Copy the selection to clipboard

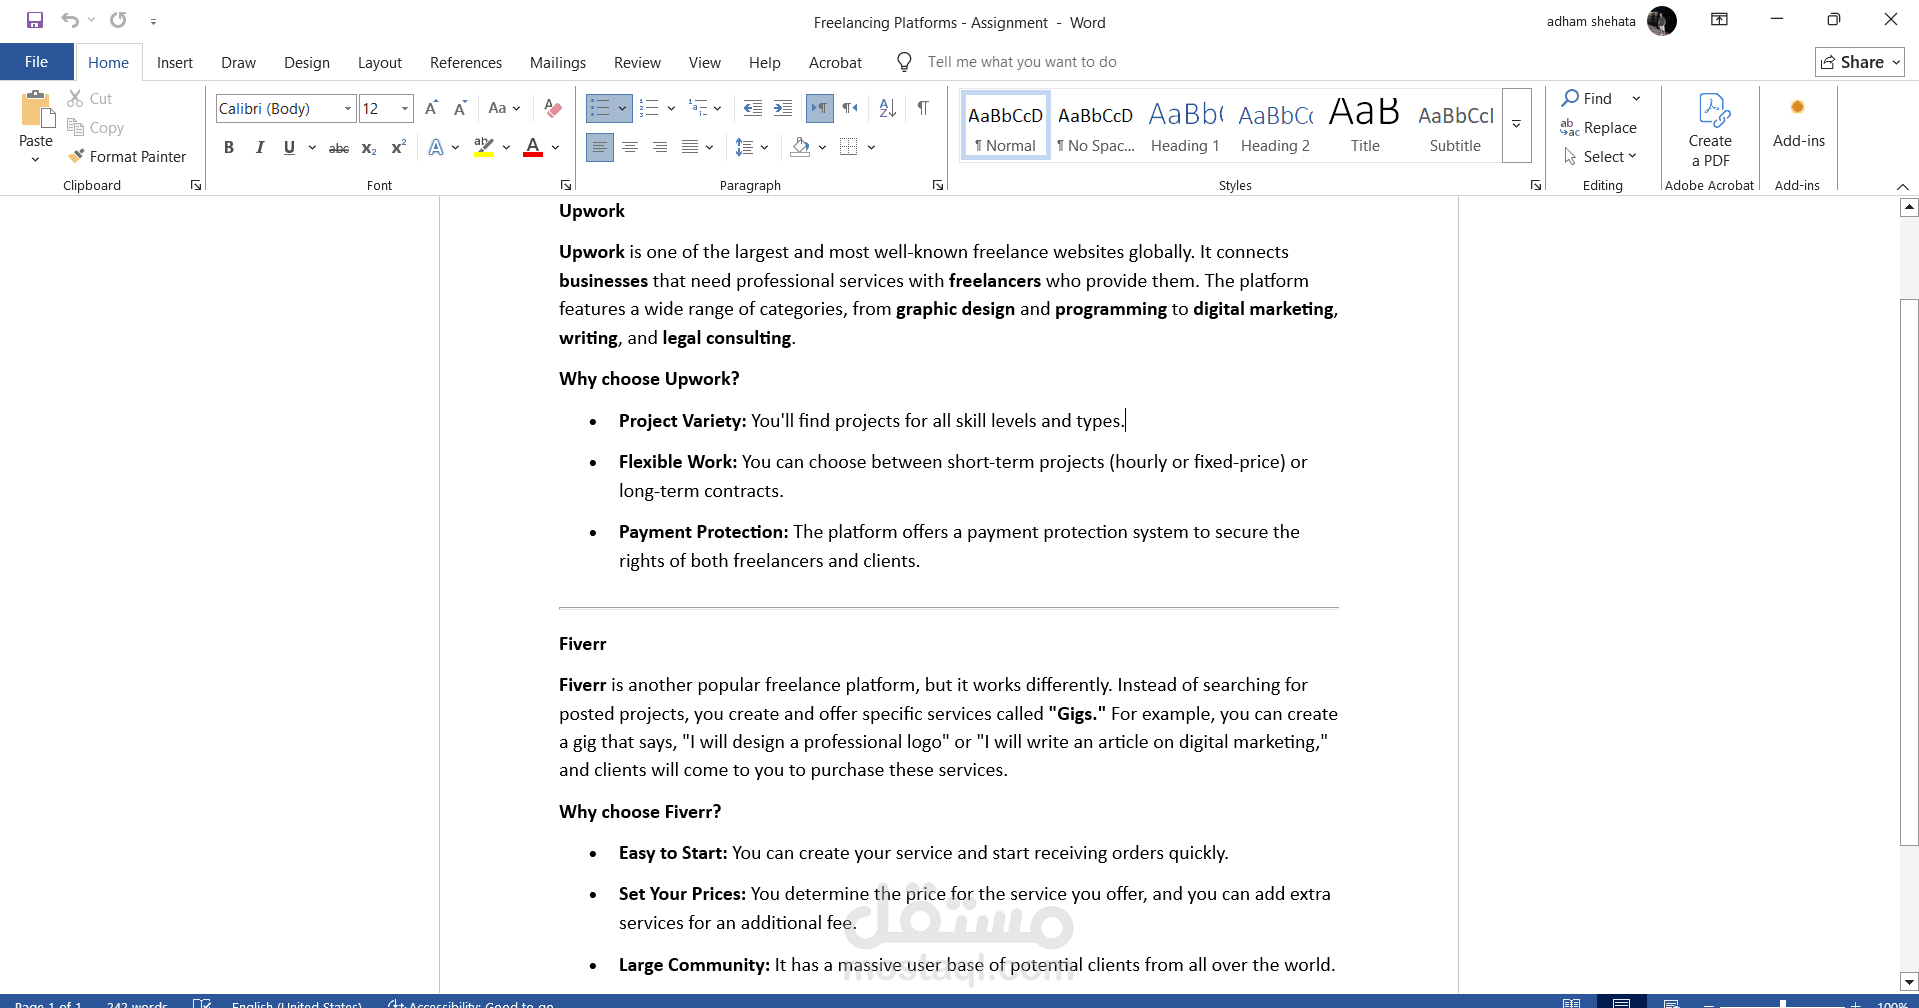(x=96, y=127)
